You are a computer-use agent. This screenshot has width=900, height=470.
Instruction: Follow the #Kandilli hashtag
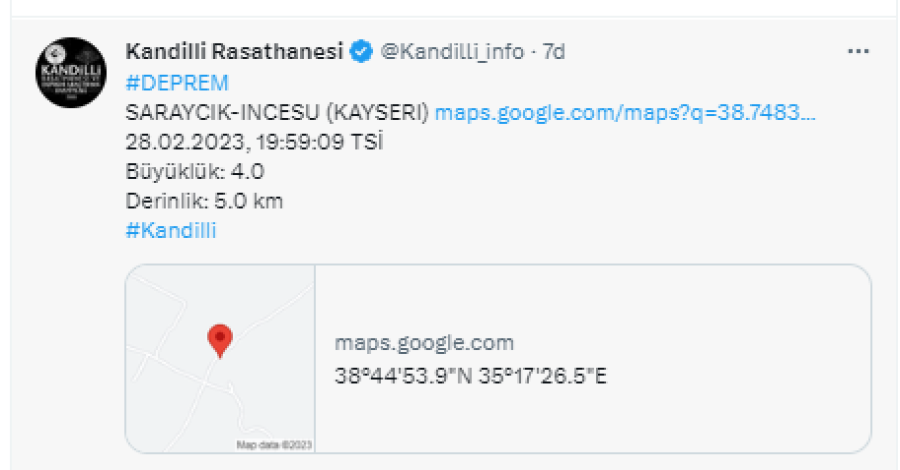pos(171,230)
